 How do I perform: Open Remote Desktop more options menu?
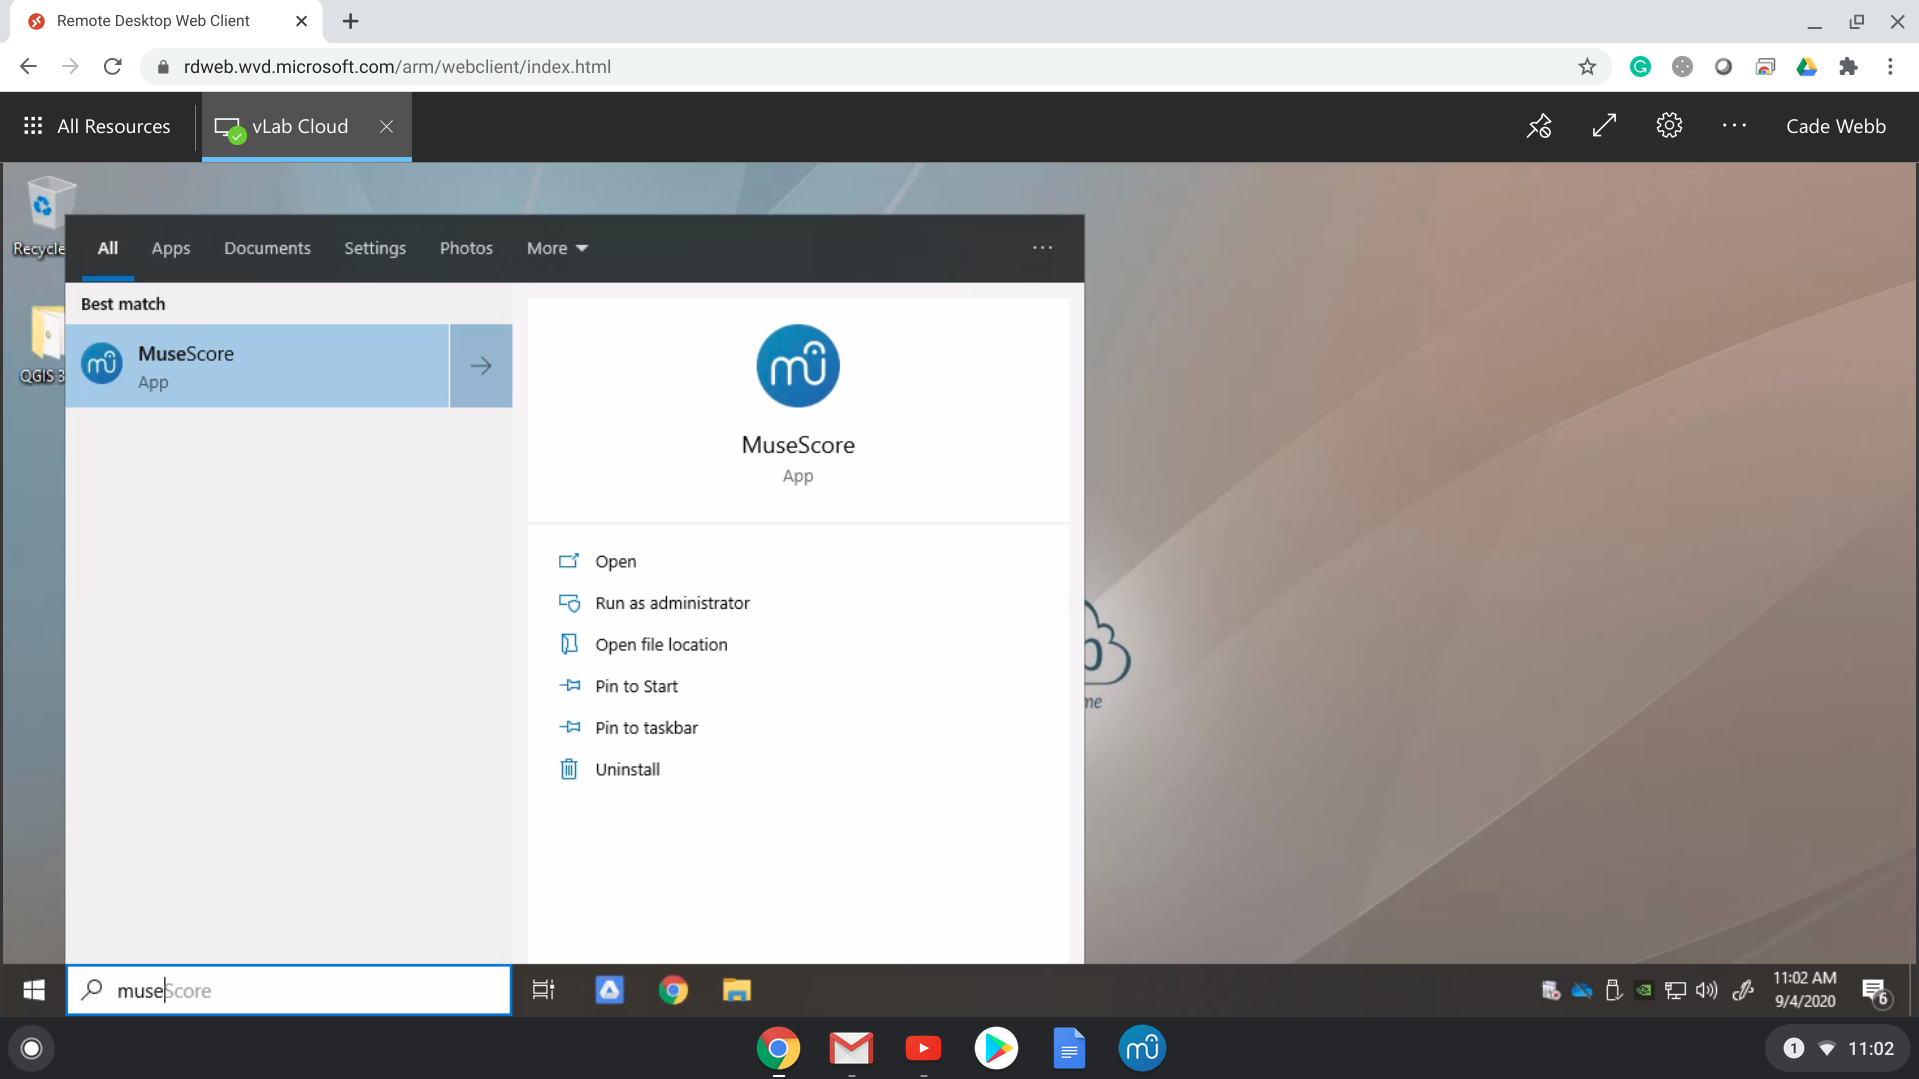coord(1734,126)
